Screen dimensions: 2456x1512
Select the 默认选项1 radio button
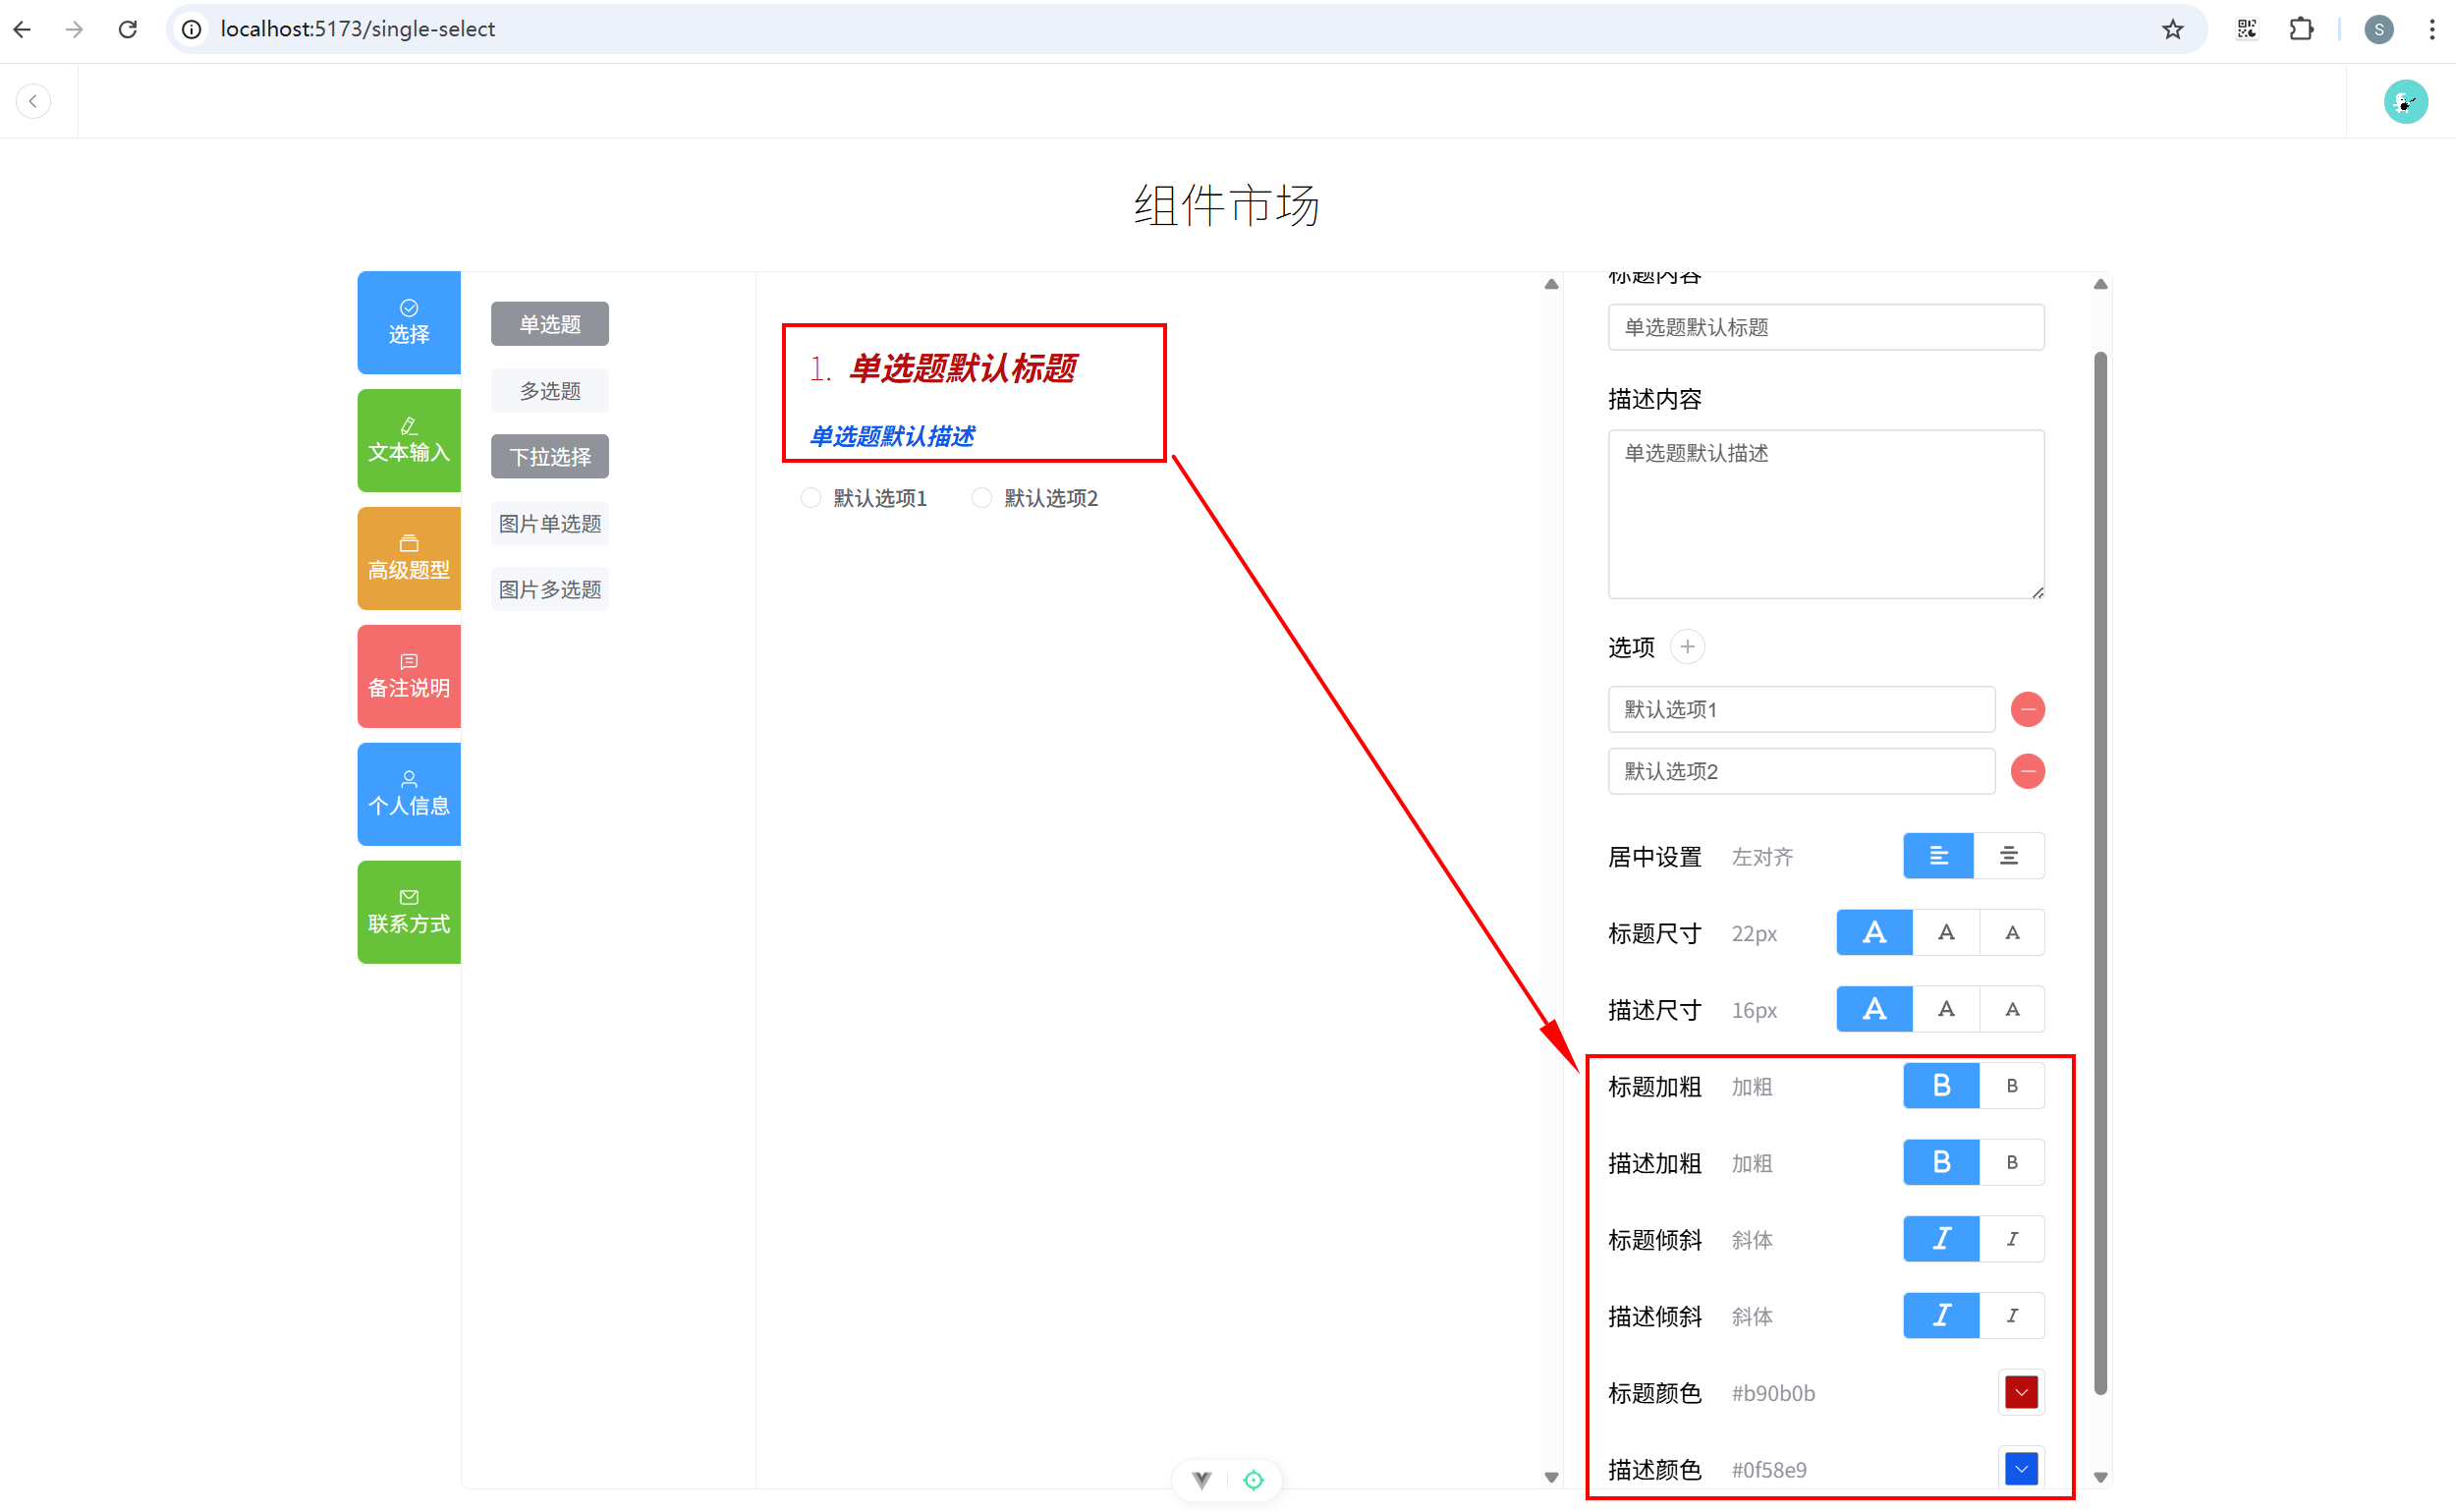pos(811,498)
